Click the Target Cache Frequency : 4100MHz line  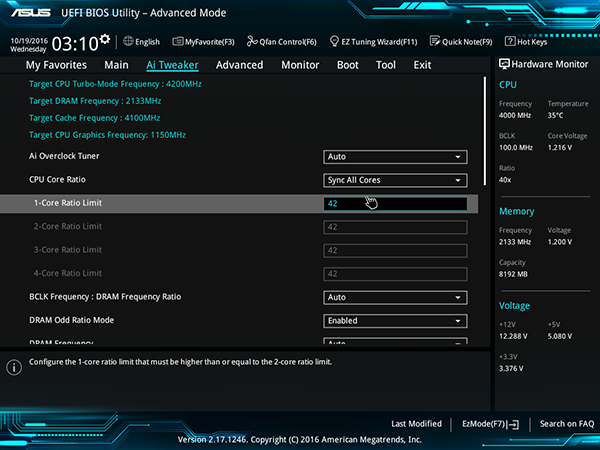tap(95, 118)
